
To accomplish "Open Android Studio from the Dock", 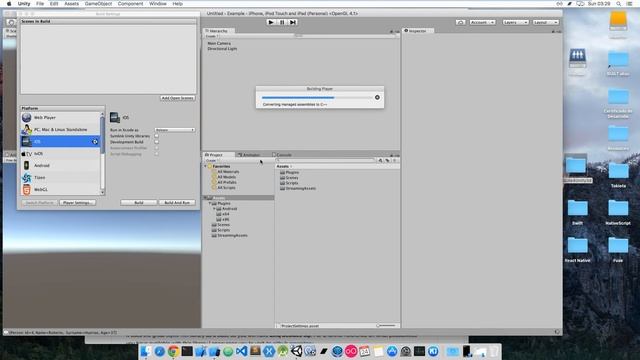I will coord(283,351).
